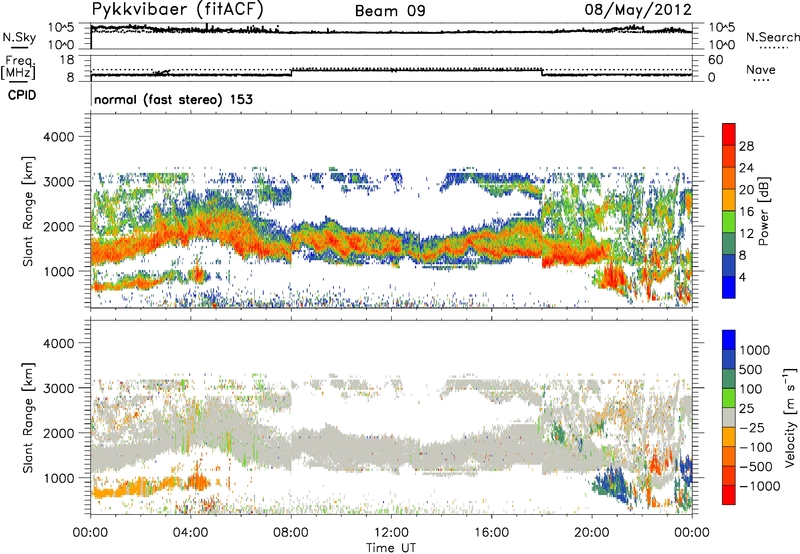Click the '08:00' time tick label
Image resolution: width=800 pixels, height=554 pixels.
pyautogui.click(x=291, y=533)
